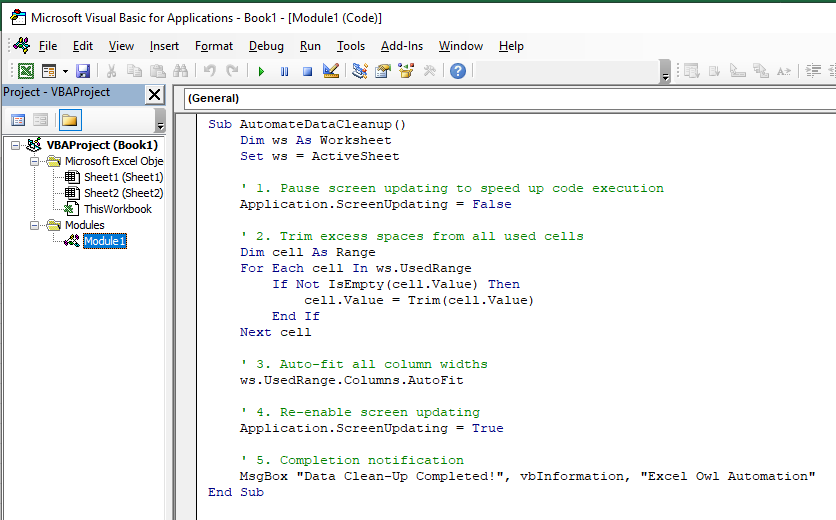Click List Constants edit toolbar icon
836x520 pixels.
[714, 71]
